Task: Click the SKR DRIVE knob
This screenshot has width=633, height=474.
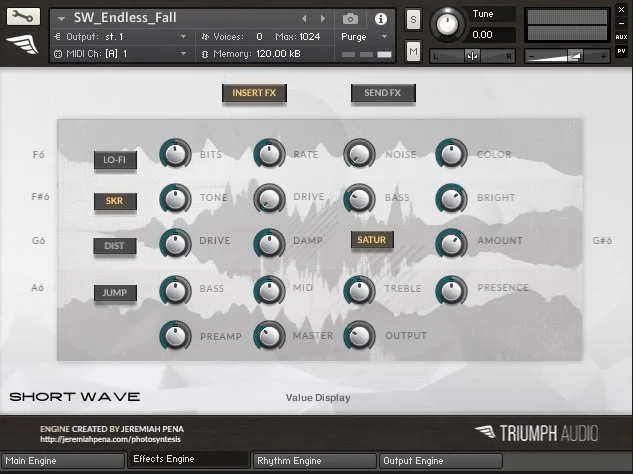Action: coord(269,199)
